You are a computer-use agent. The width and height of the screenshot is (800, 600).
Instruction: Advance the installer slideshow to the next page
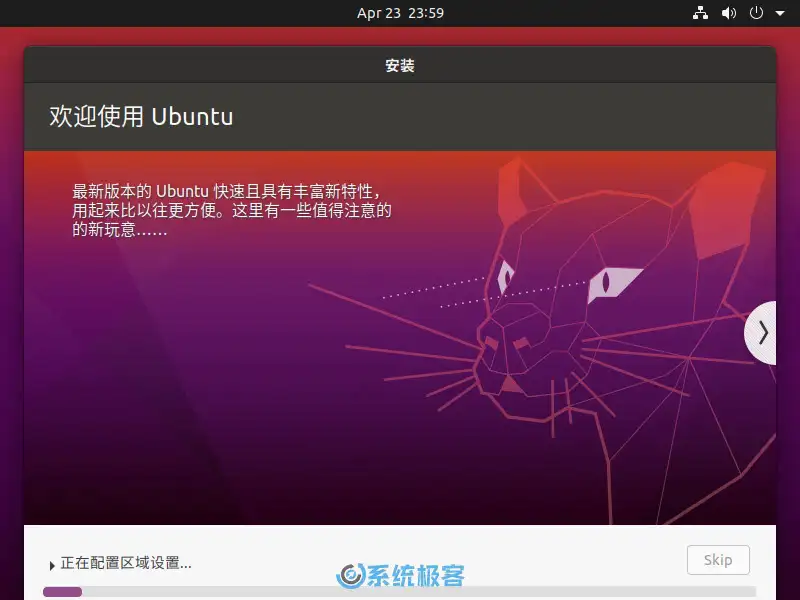(x=762, y=330)
